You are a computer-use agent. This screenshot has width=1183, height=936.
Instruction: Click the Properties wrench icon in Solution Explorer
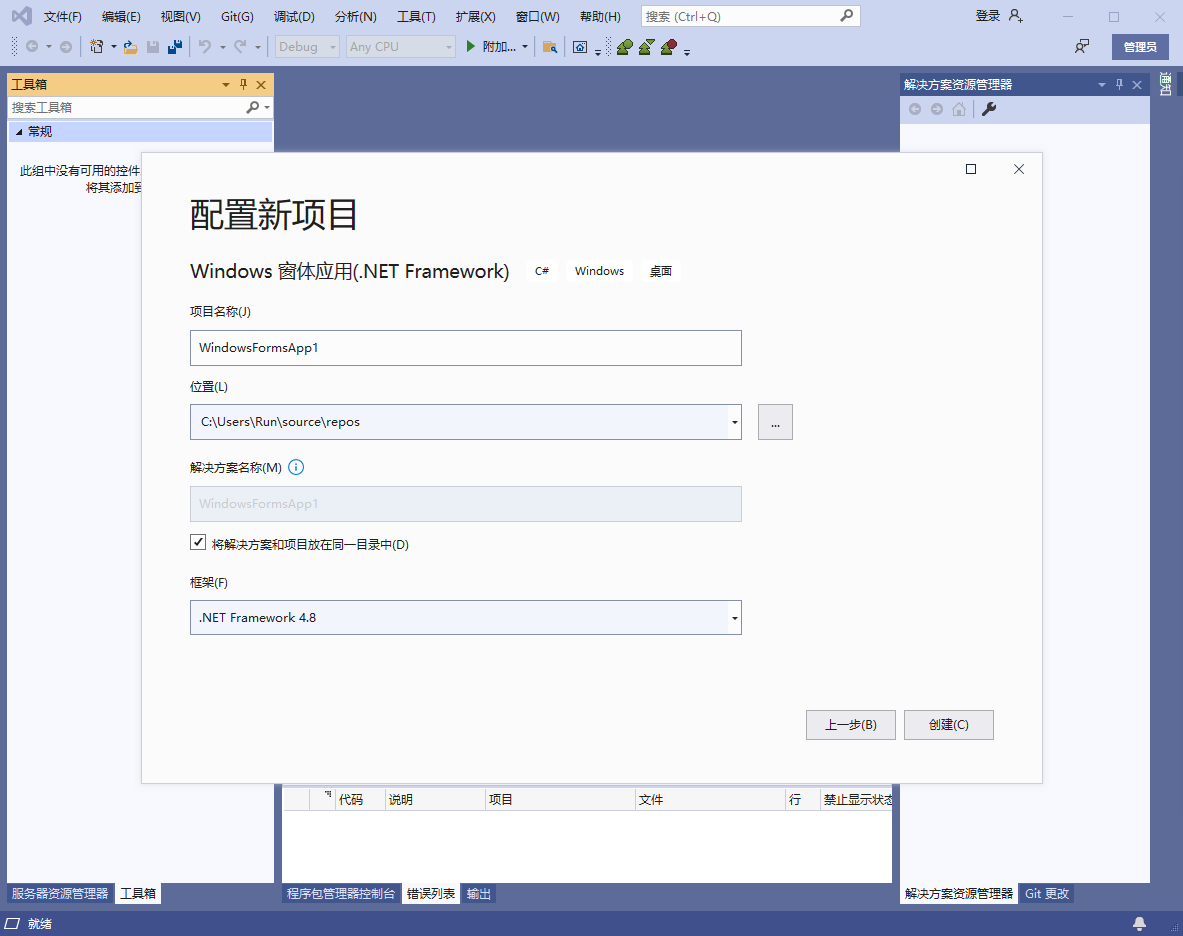988,109
